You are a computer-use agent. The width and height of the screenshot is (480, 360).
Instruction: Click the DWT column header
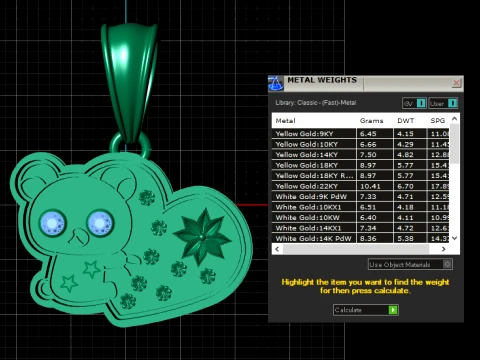pyautogui.click(x=406, y=121)
